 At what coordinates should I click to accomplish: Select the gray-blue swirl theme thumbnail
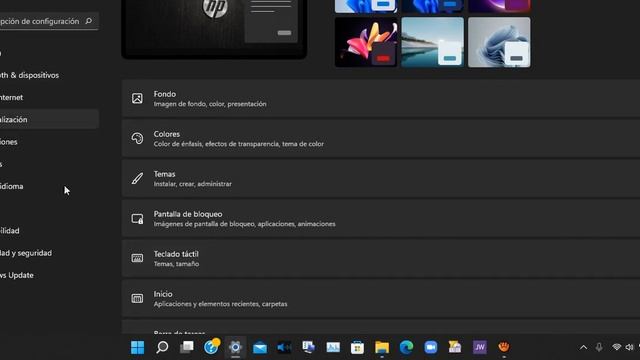coord(499,42)
